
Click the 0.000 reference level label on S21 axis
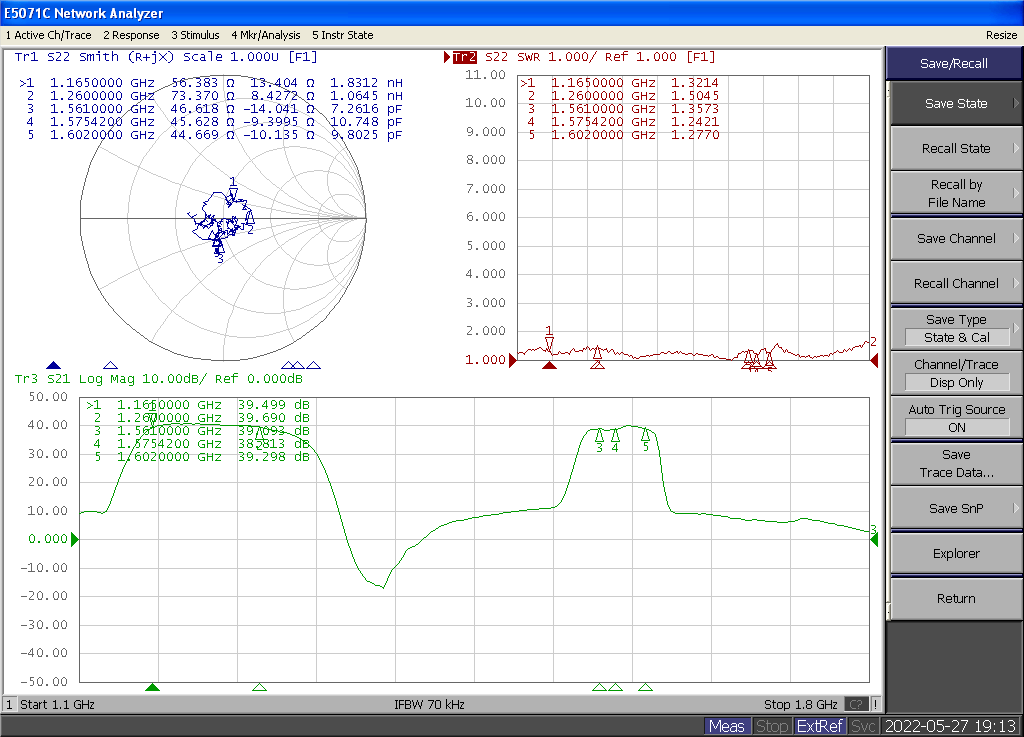48,539
